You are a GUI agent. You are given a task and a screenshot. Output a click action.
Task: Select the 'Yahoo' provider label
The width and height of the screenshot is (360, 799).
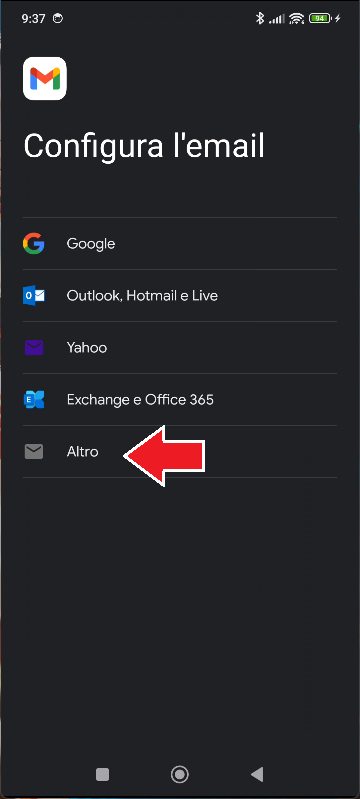(87, 348)
